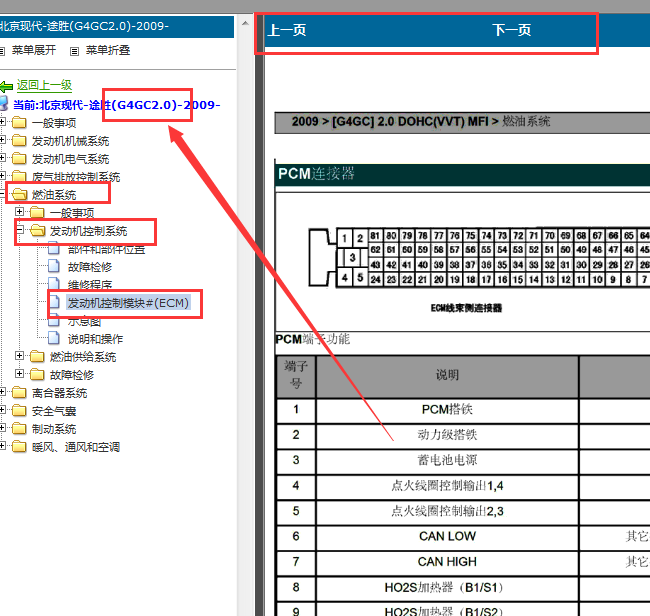The image size is (650, 616).
Task: Expand 故障检修 folder under 燃油系统
Action: coord(19,373)
